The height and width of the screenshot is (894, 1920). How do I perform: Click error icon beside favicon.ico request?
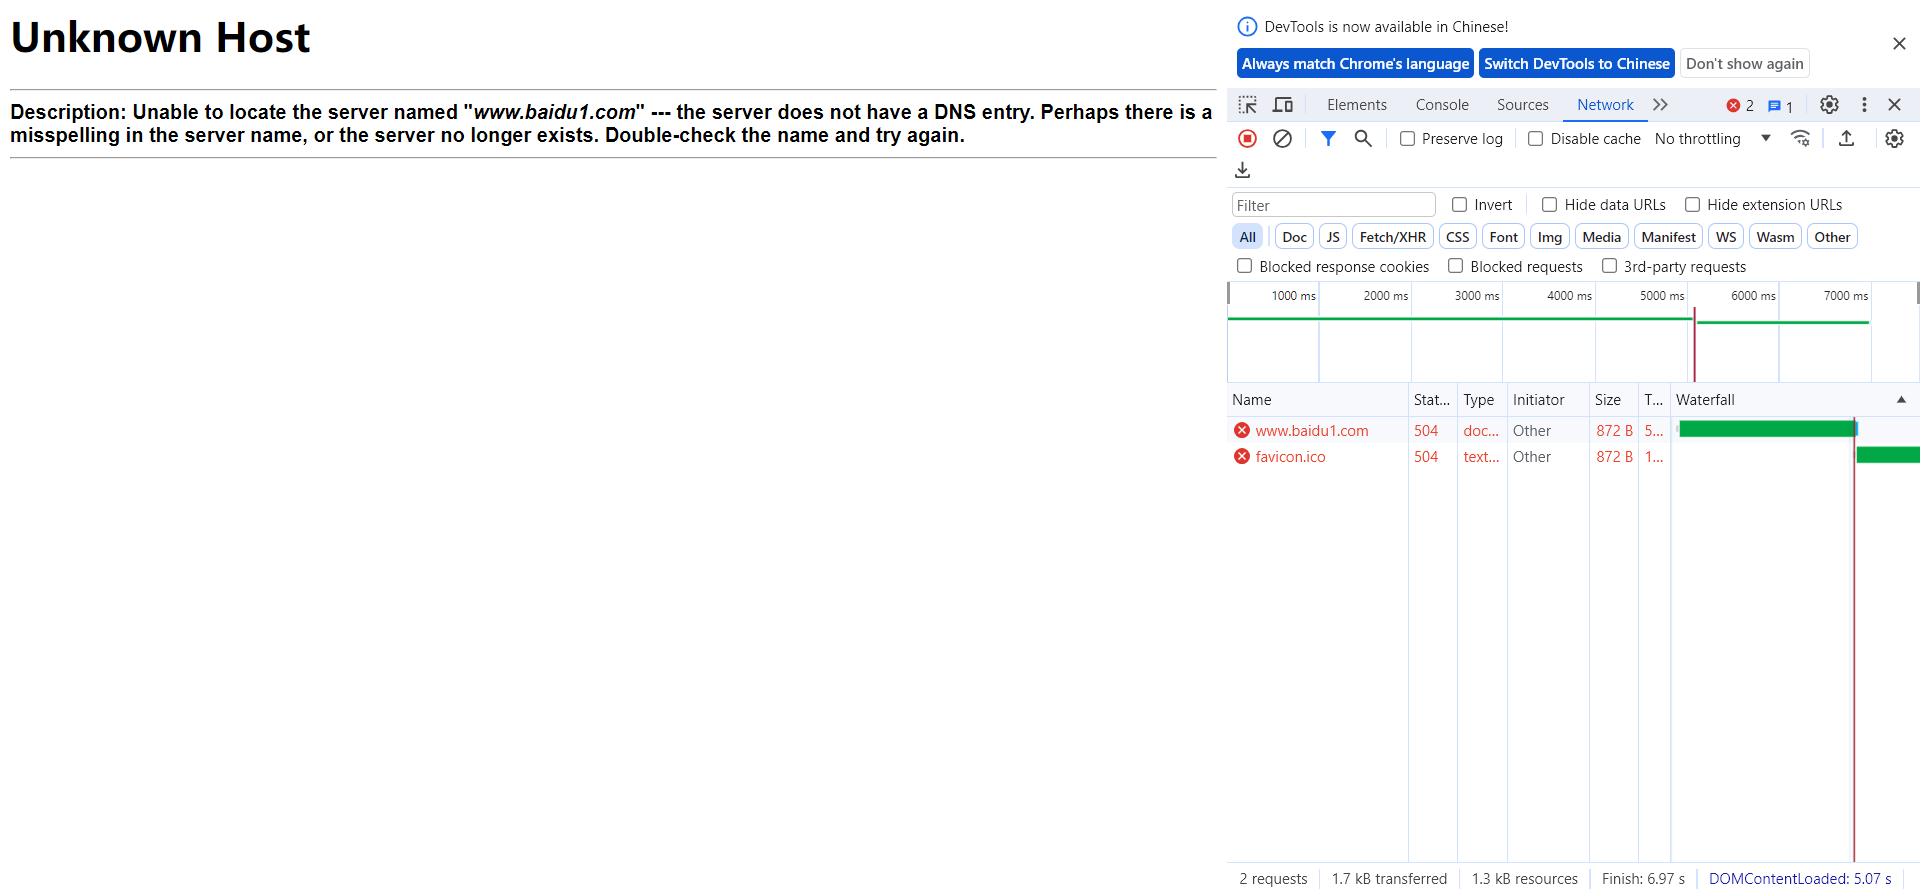pos(1242,457)
